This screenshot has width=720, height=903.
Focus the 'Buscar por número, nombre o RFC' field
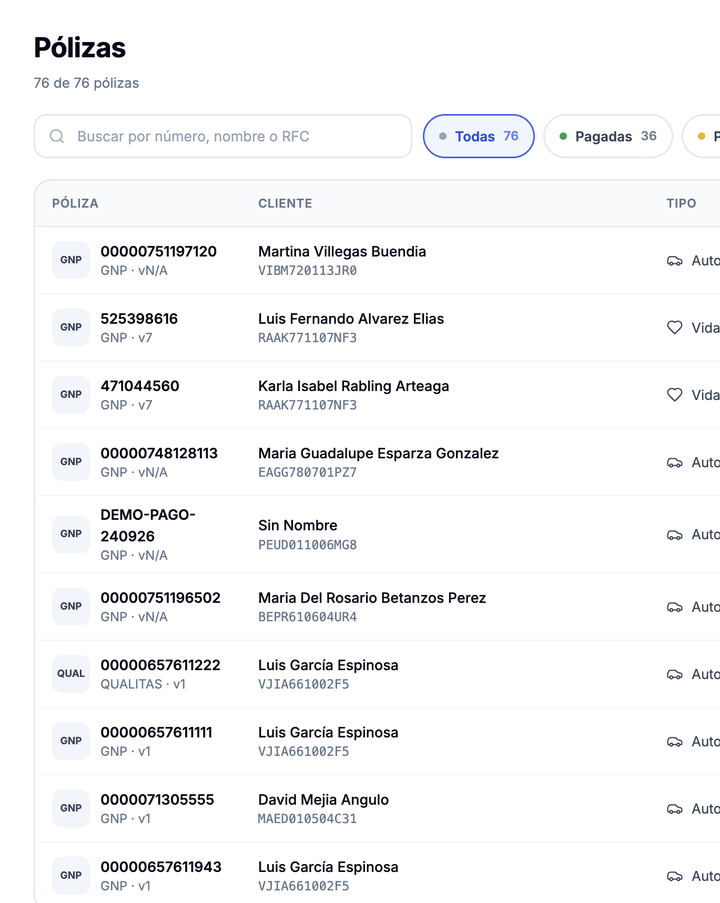click(x=223, y=136)
